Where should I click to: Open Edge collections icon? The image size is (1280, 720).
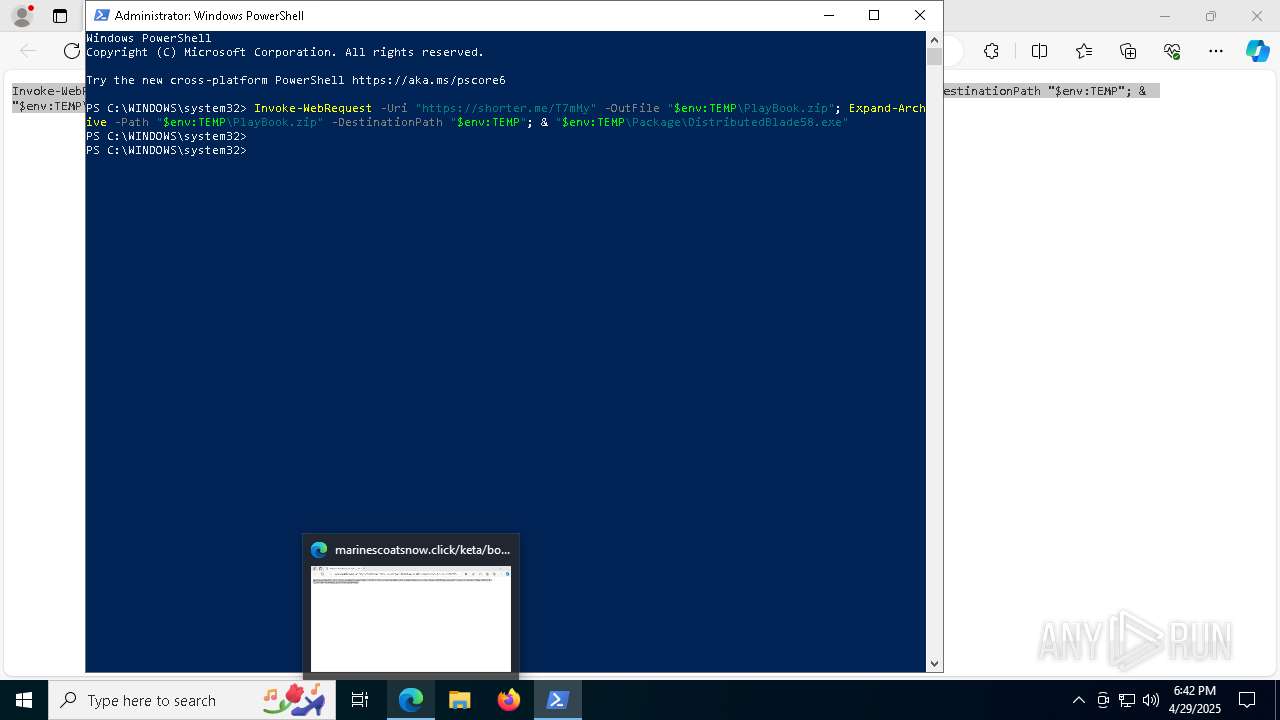pyautogui.click(x=1128, y=51)
